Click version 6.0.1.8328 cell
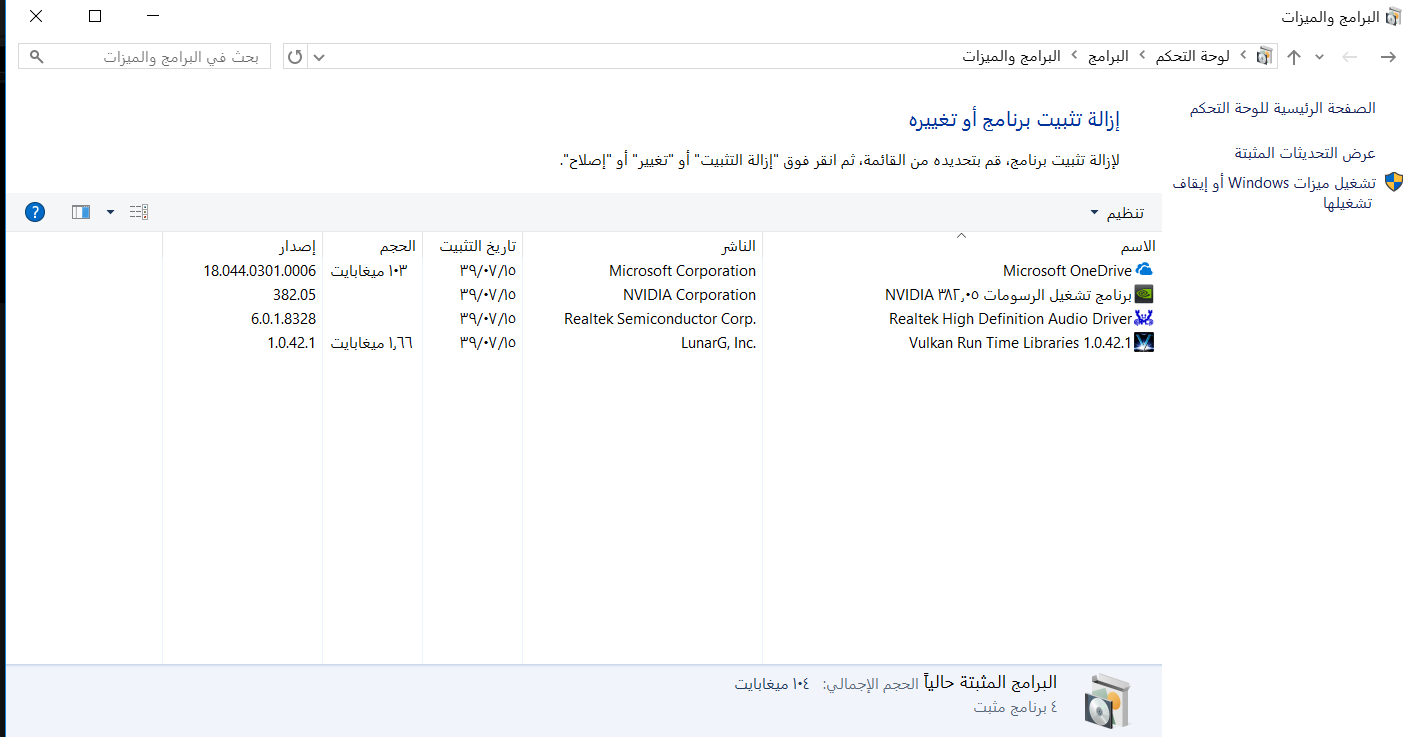 (283, 318)
